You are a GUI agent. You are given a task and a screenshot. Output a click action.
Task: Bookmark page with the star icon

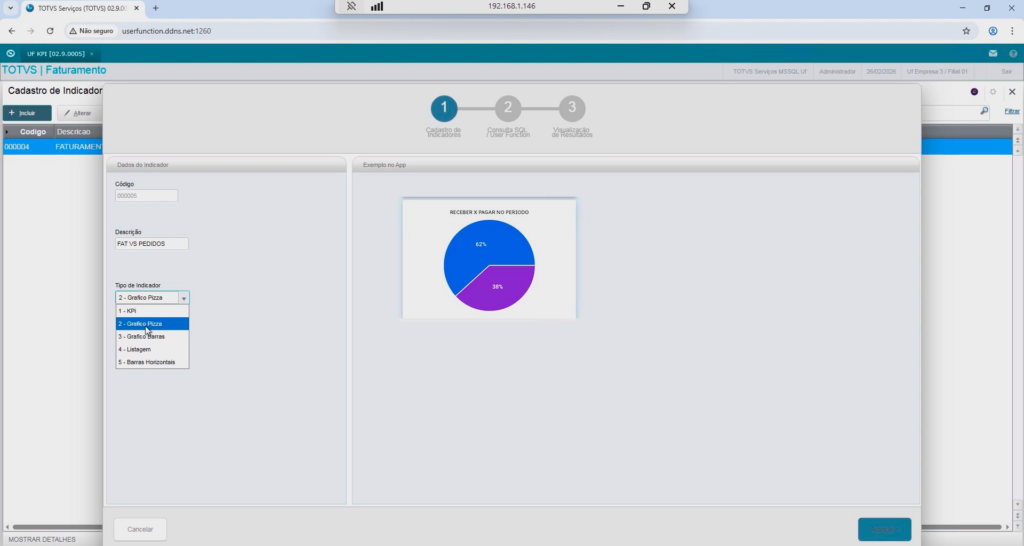tap(966, 31)
